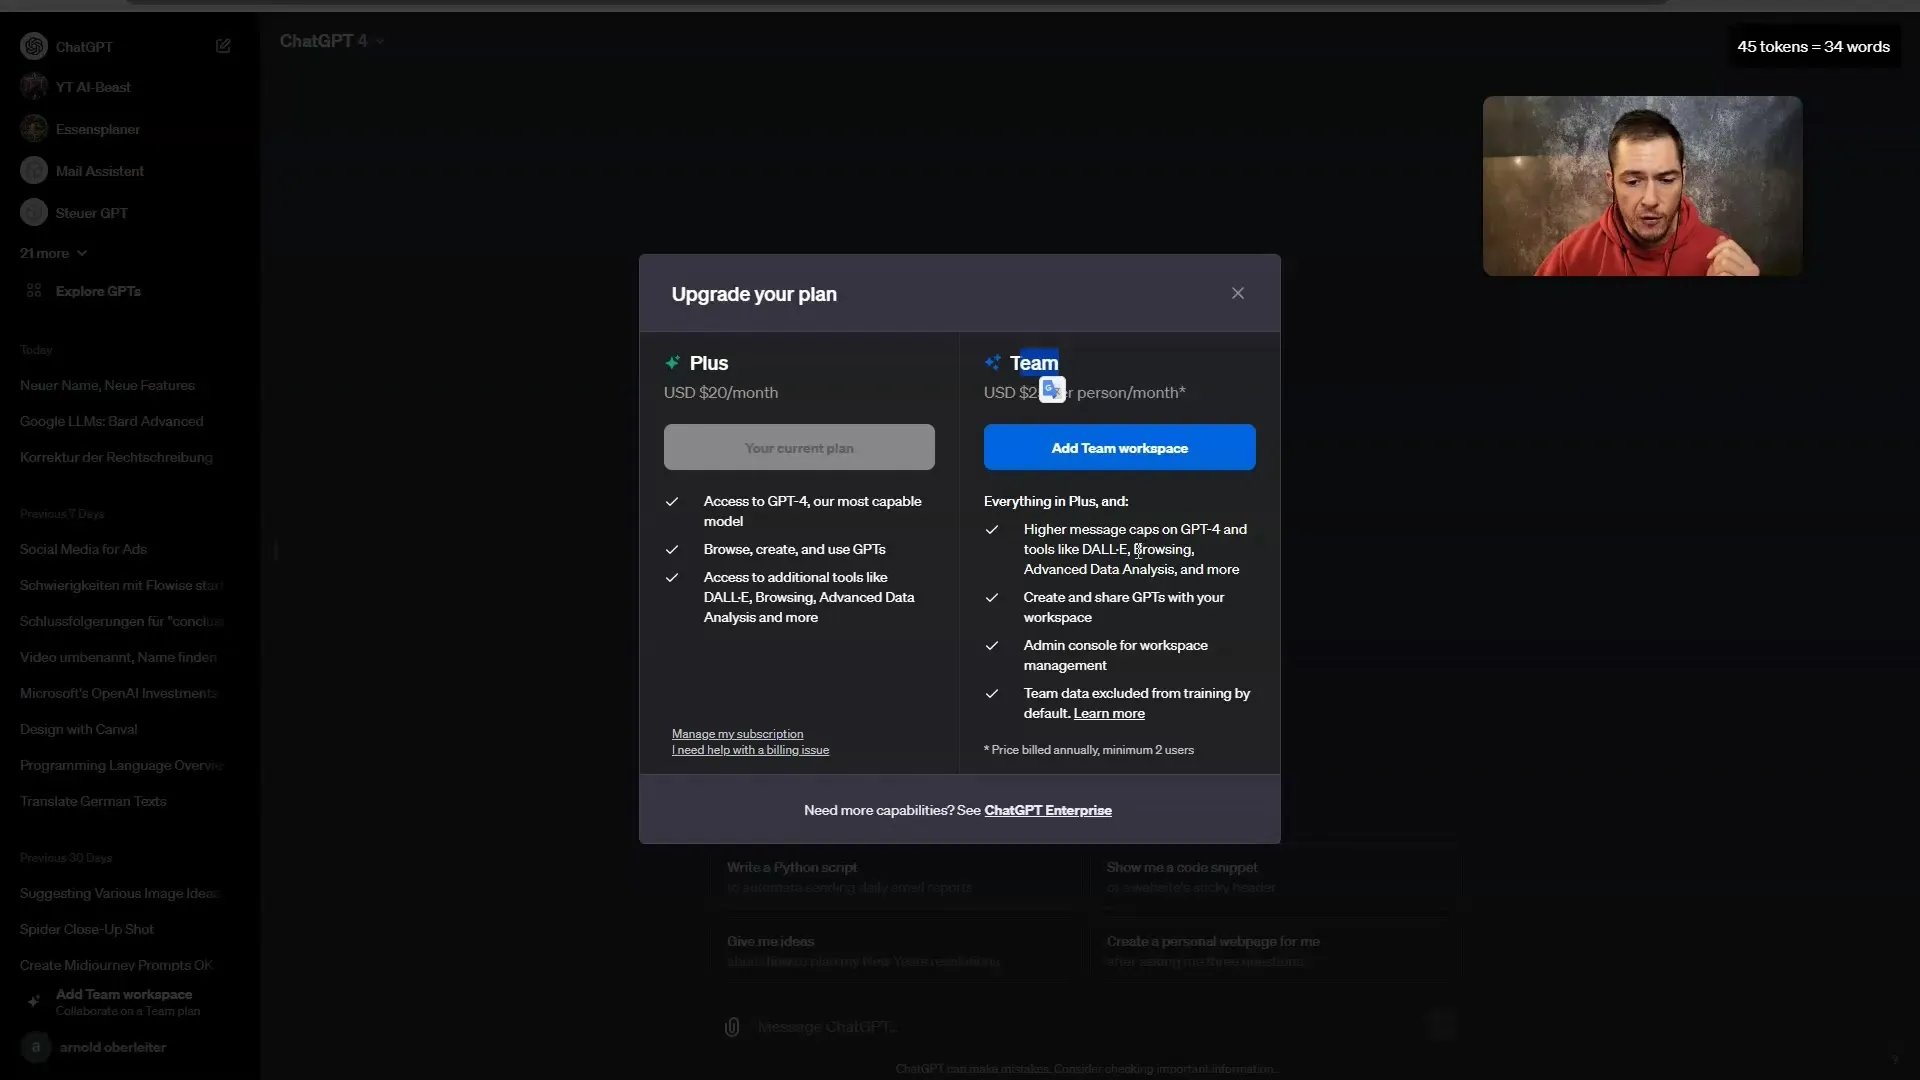Screen dimensions: 1920x1080
Task: Click the send message button
Action: [1441, 1025]
